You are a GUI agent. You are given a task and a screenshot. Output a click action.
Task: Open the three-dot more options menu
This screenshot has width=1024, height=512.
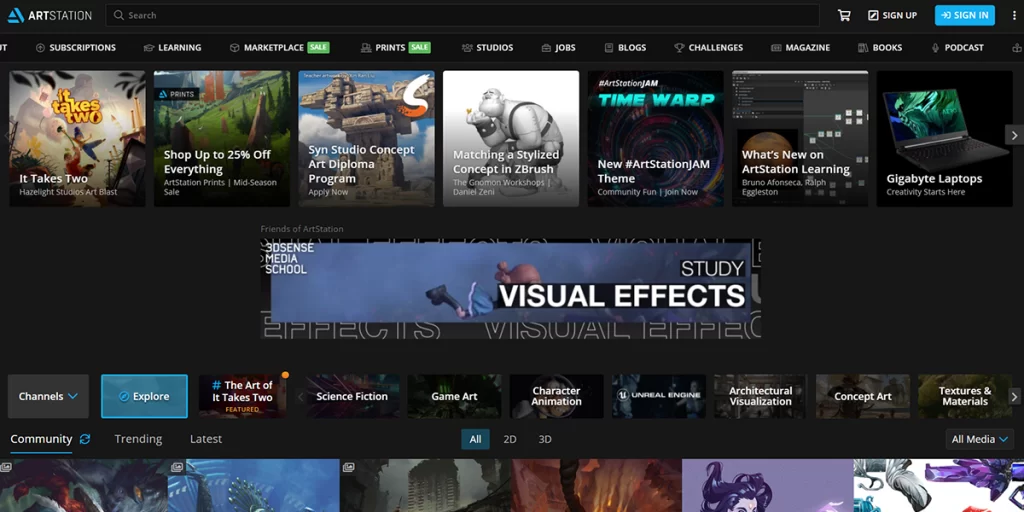pos(1013,15)
